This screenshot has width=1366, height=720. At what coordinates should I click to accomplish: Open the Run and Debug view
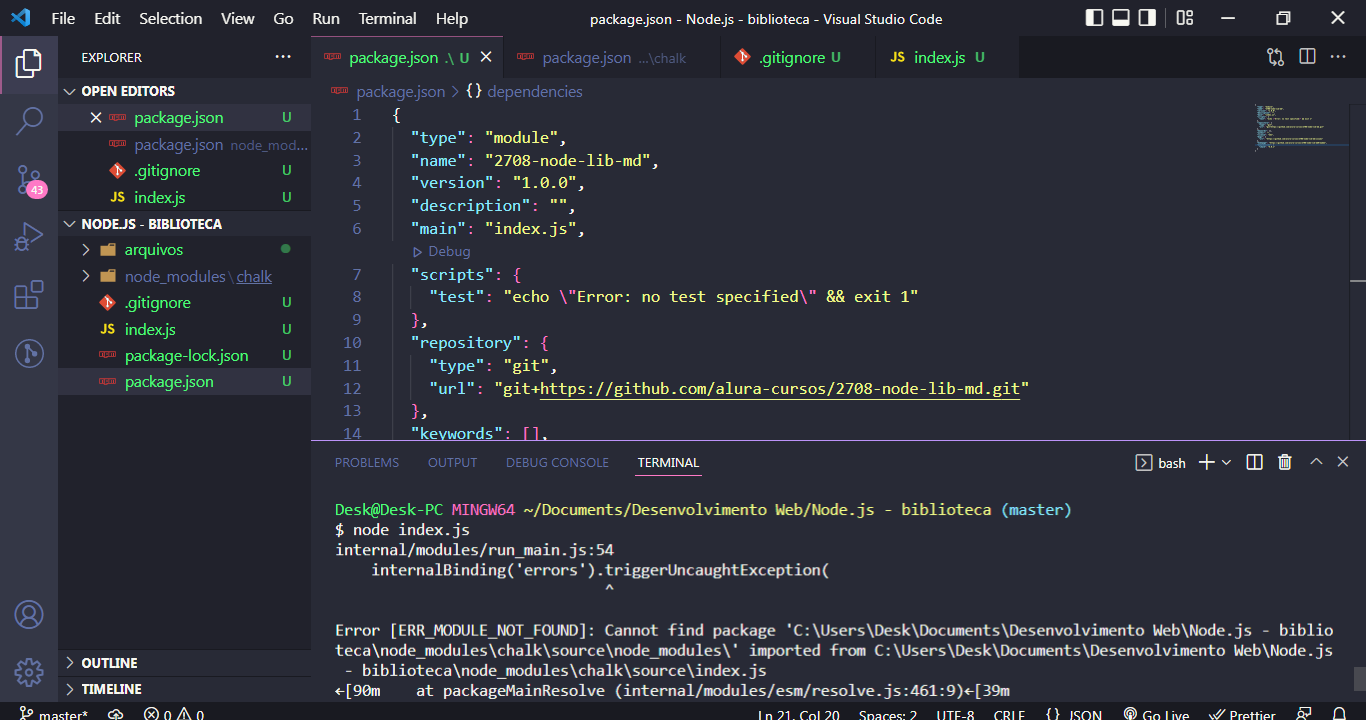point(29,237)
